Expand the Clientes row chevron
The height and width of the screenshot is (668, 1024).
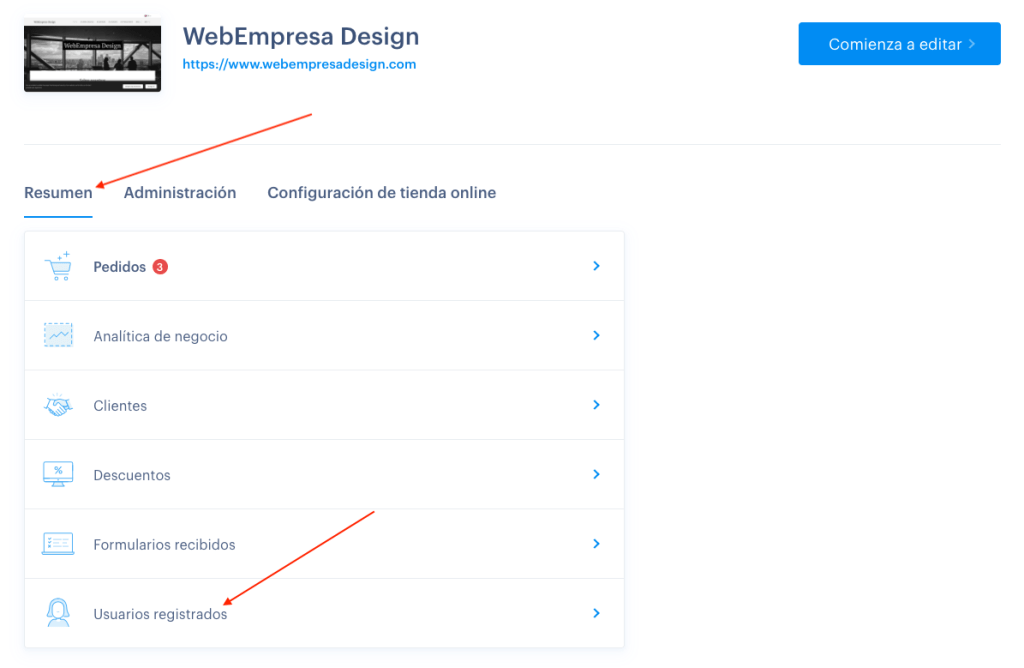pos(596,405)
